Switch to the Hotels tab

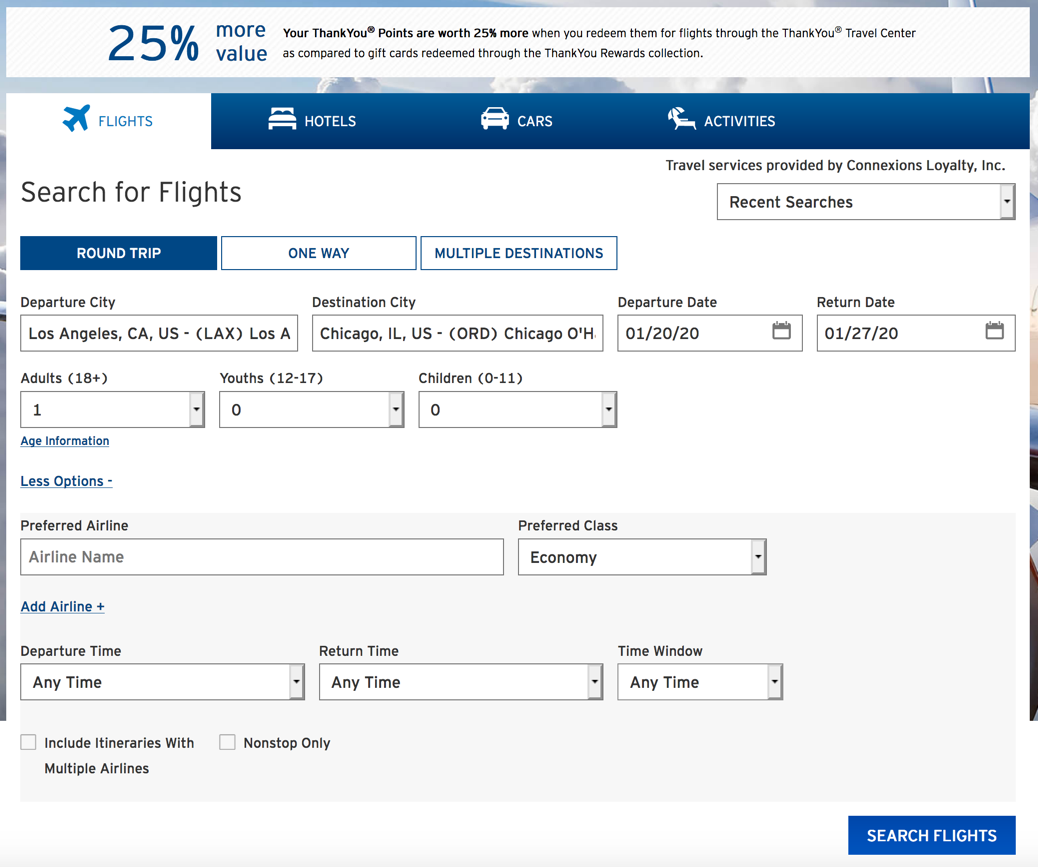pyautogui.click(x=312, y=120)
